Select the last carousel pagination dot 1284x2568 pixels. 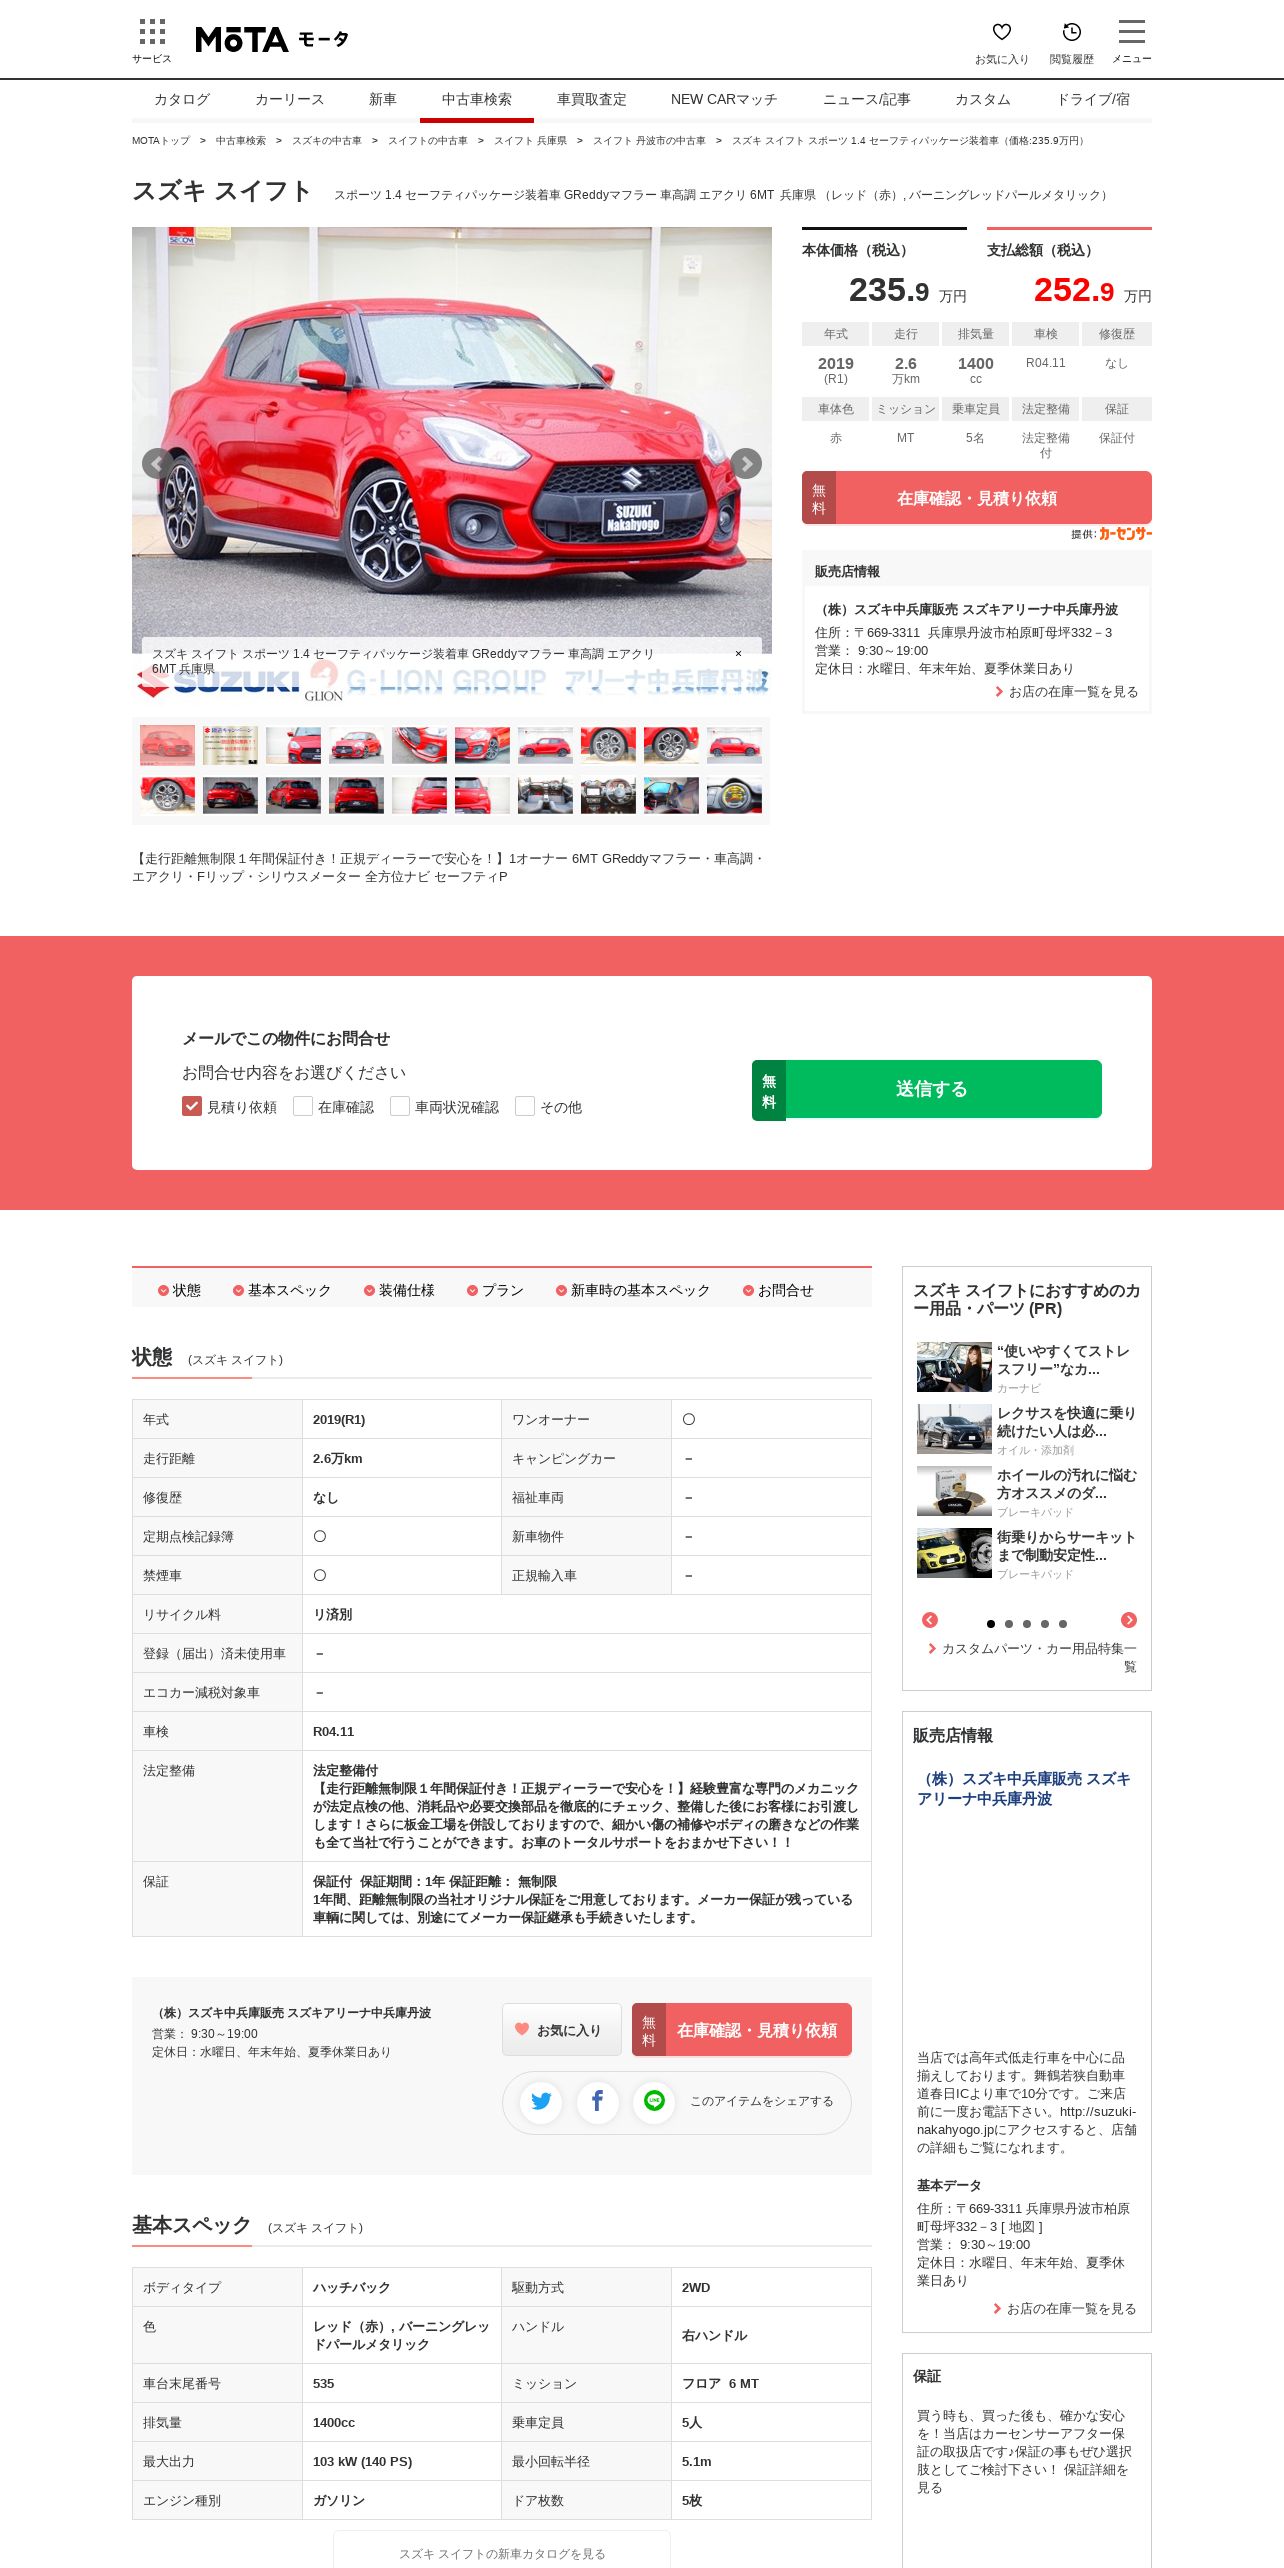click(1063, 1624)
